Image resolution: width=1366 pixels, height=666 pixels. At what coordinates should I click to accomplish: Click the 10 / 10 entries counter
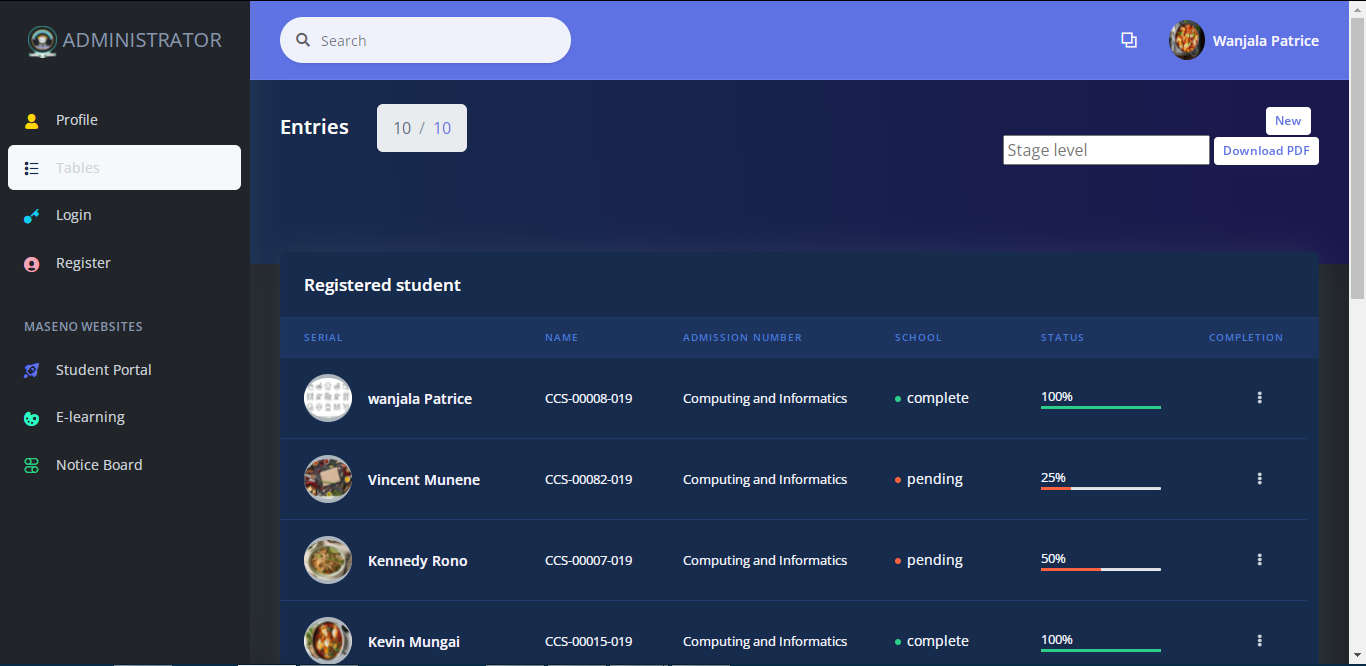point(422,128)
